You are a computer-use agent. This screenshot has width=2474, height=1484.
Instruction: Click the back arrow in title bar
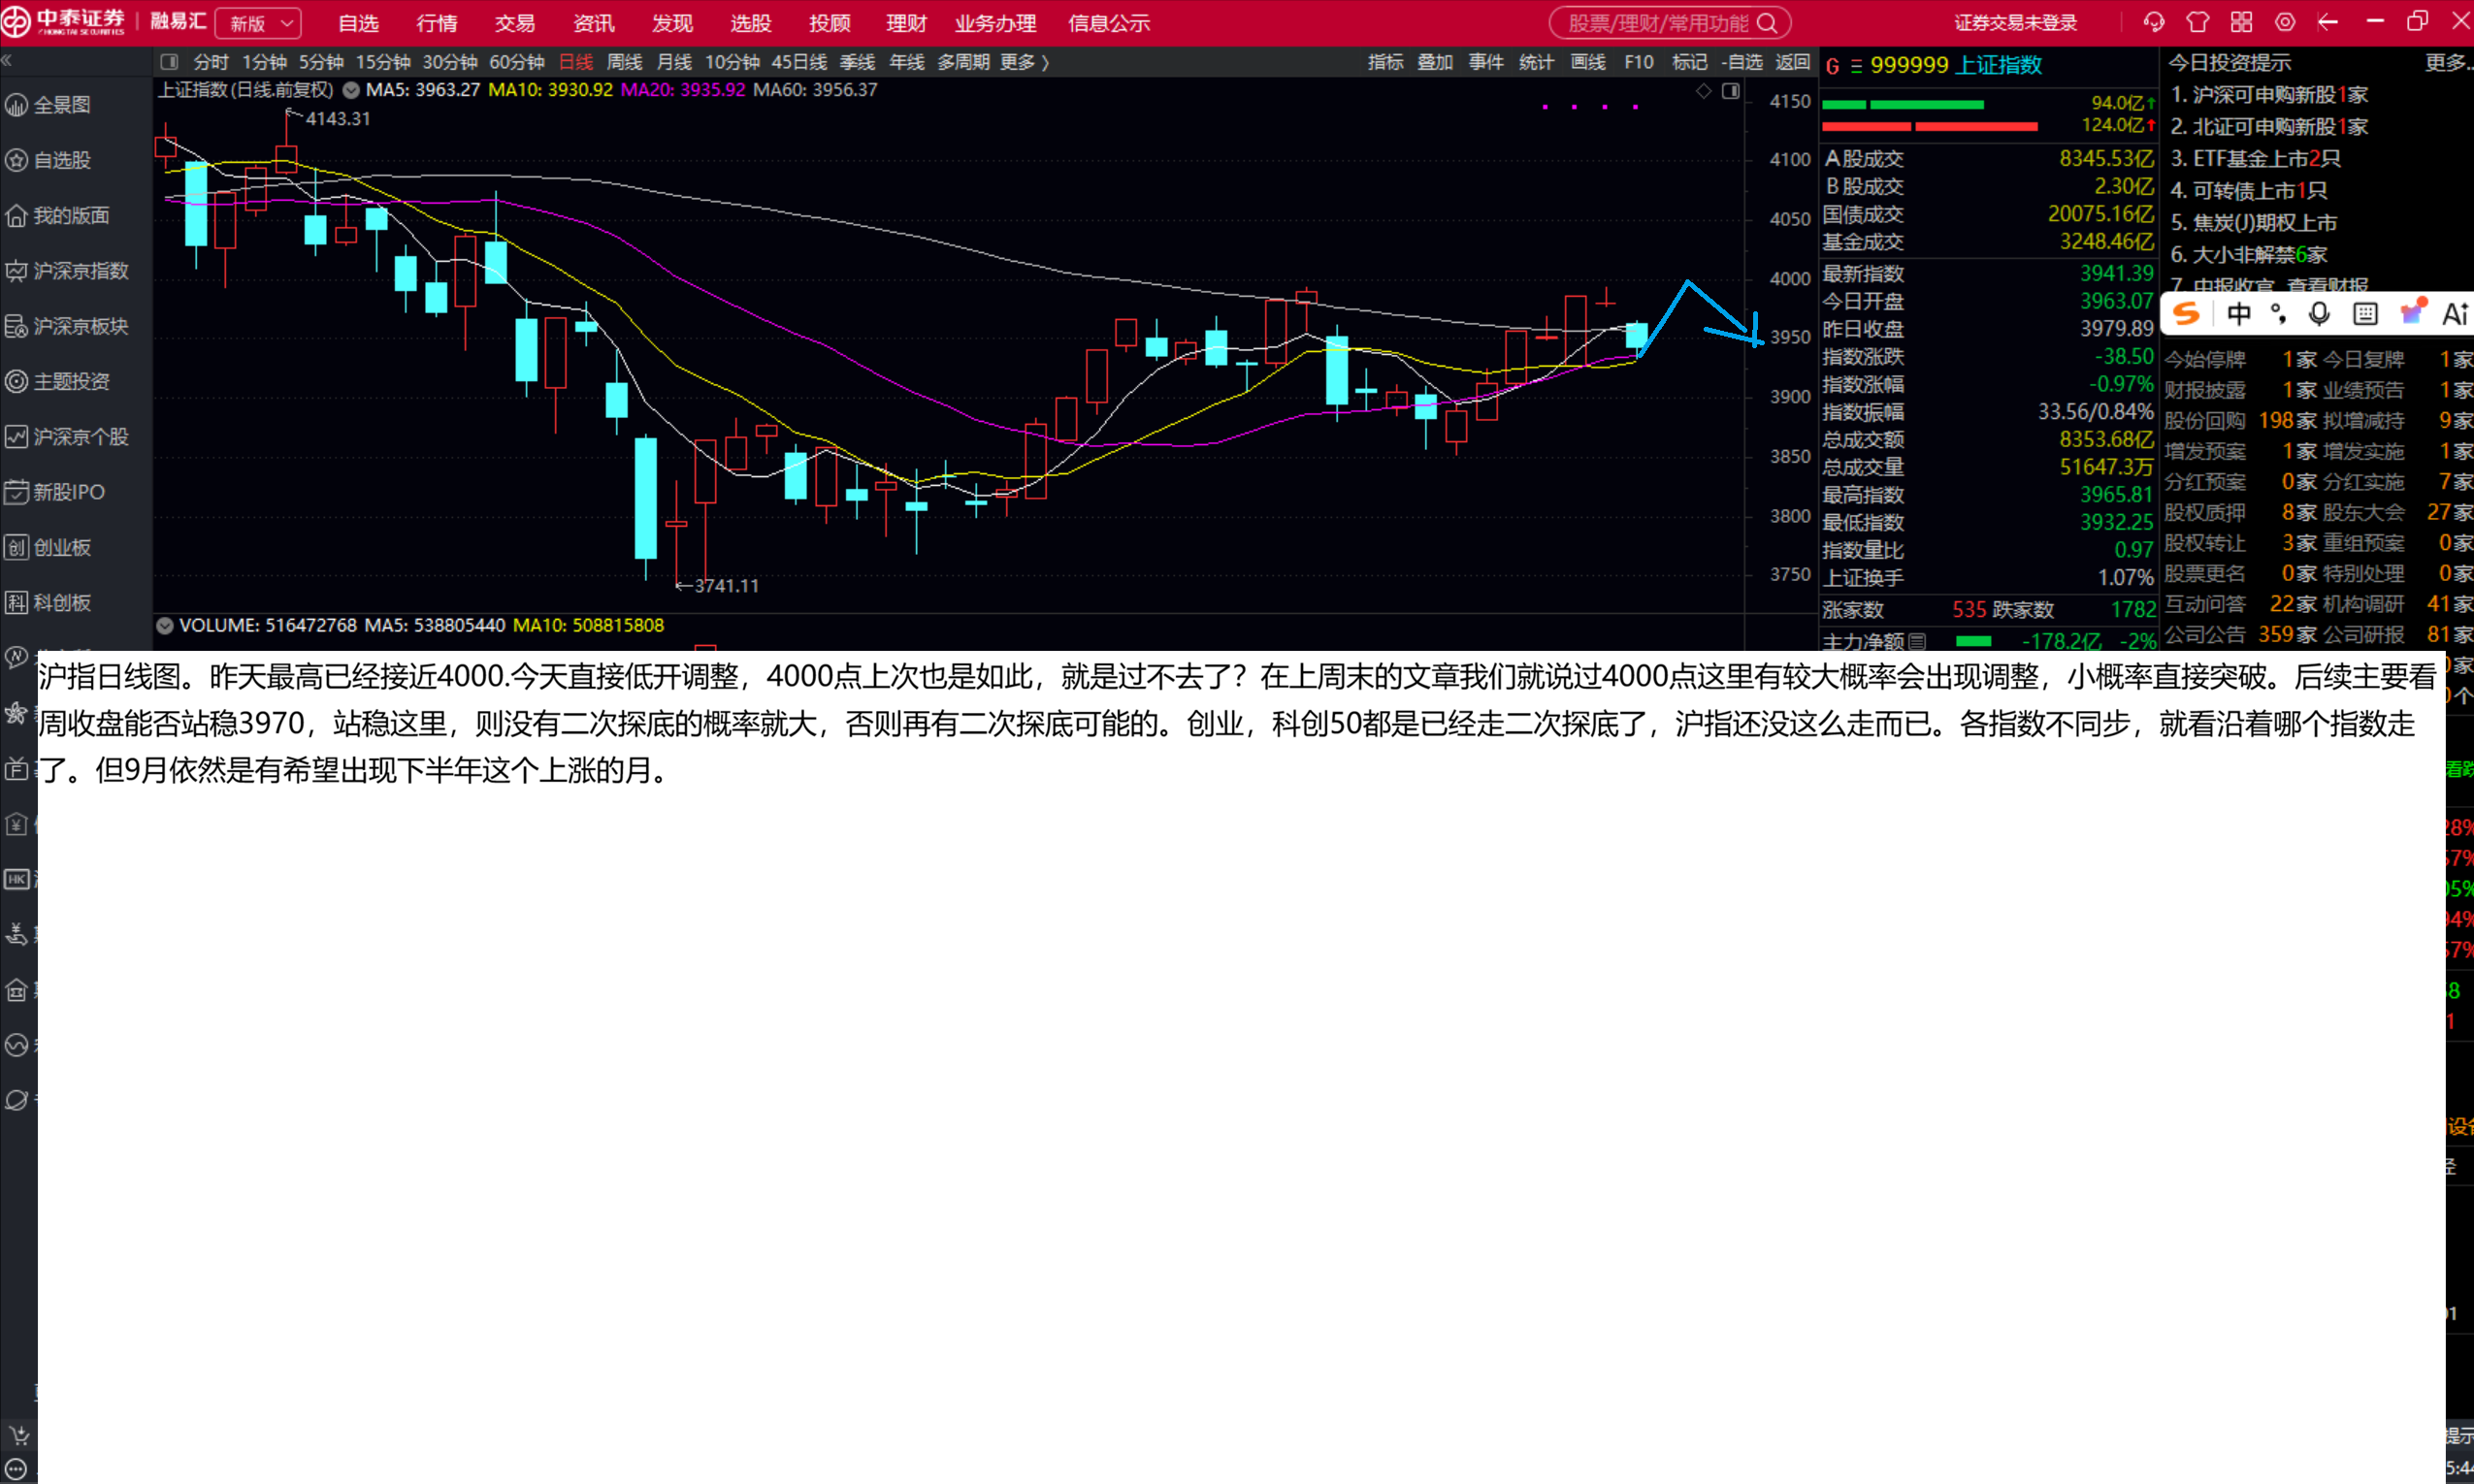coord(2328,22)
